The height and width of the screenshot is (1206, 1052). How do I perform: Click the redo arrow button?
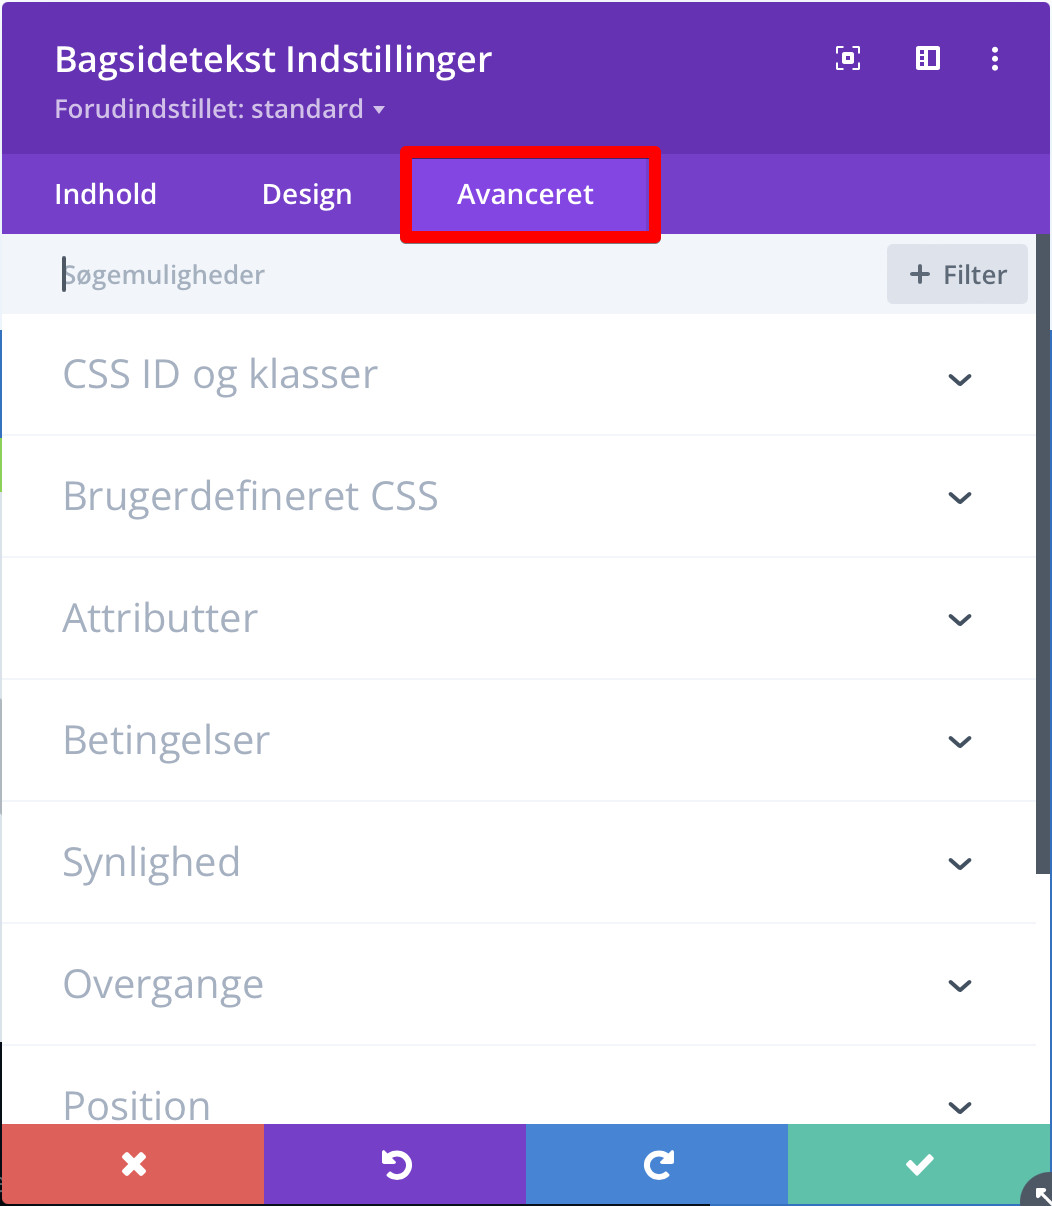pyautogui.click(x=657, y=1164)
